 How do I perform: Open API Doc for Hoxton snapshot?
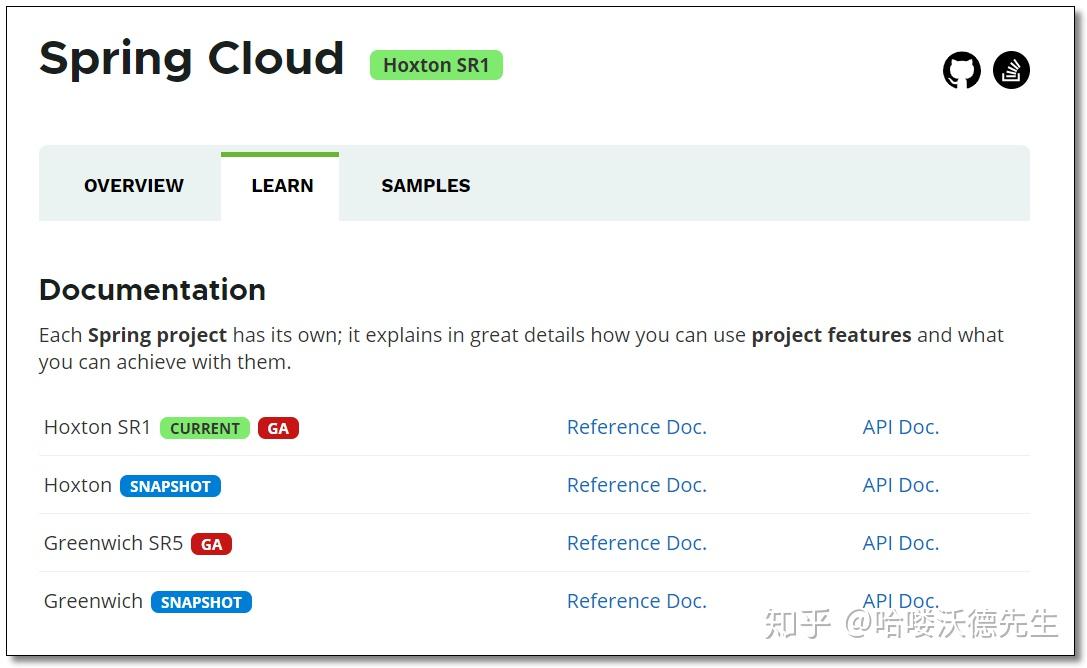900,485
